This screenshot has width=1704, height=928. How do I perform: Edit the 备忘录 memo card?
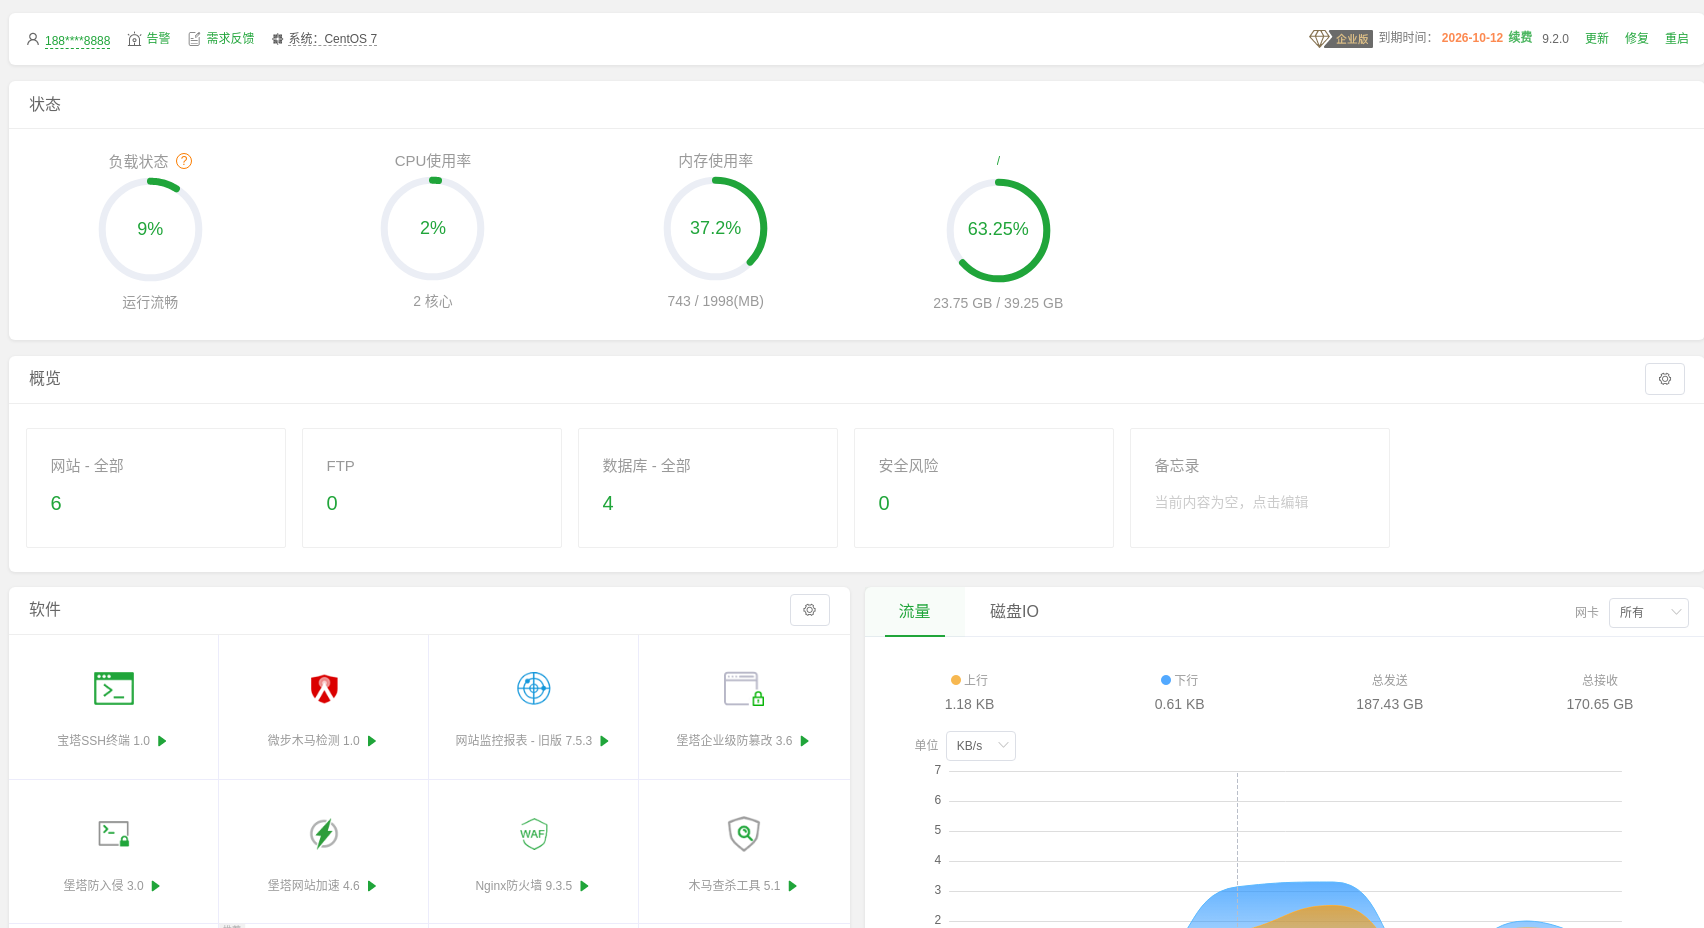pyautogui.click(x=1260, y=488)
